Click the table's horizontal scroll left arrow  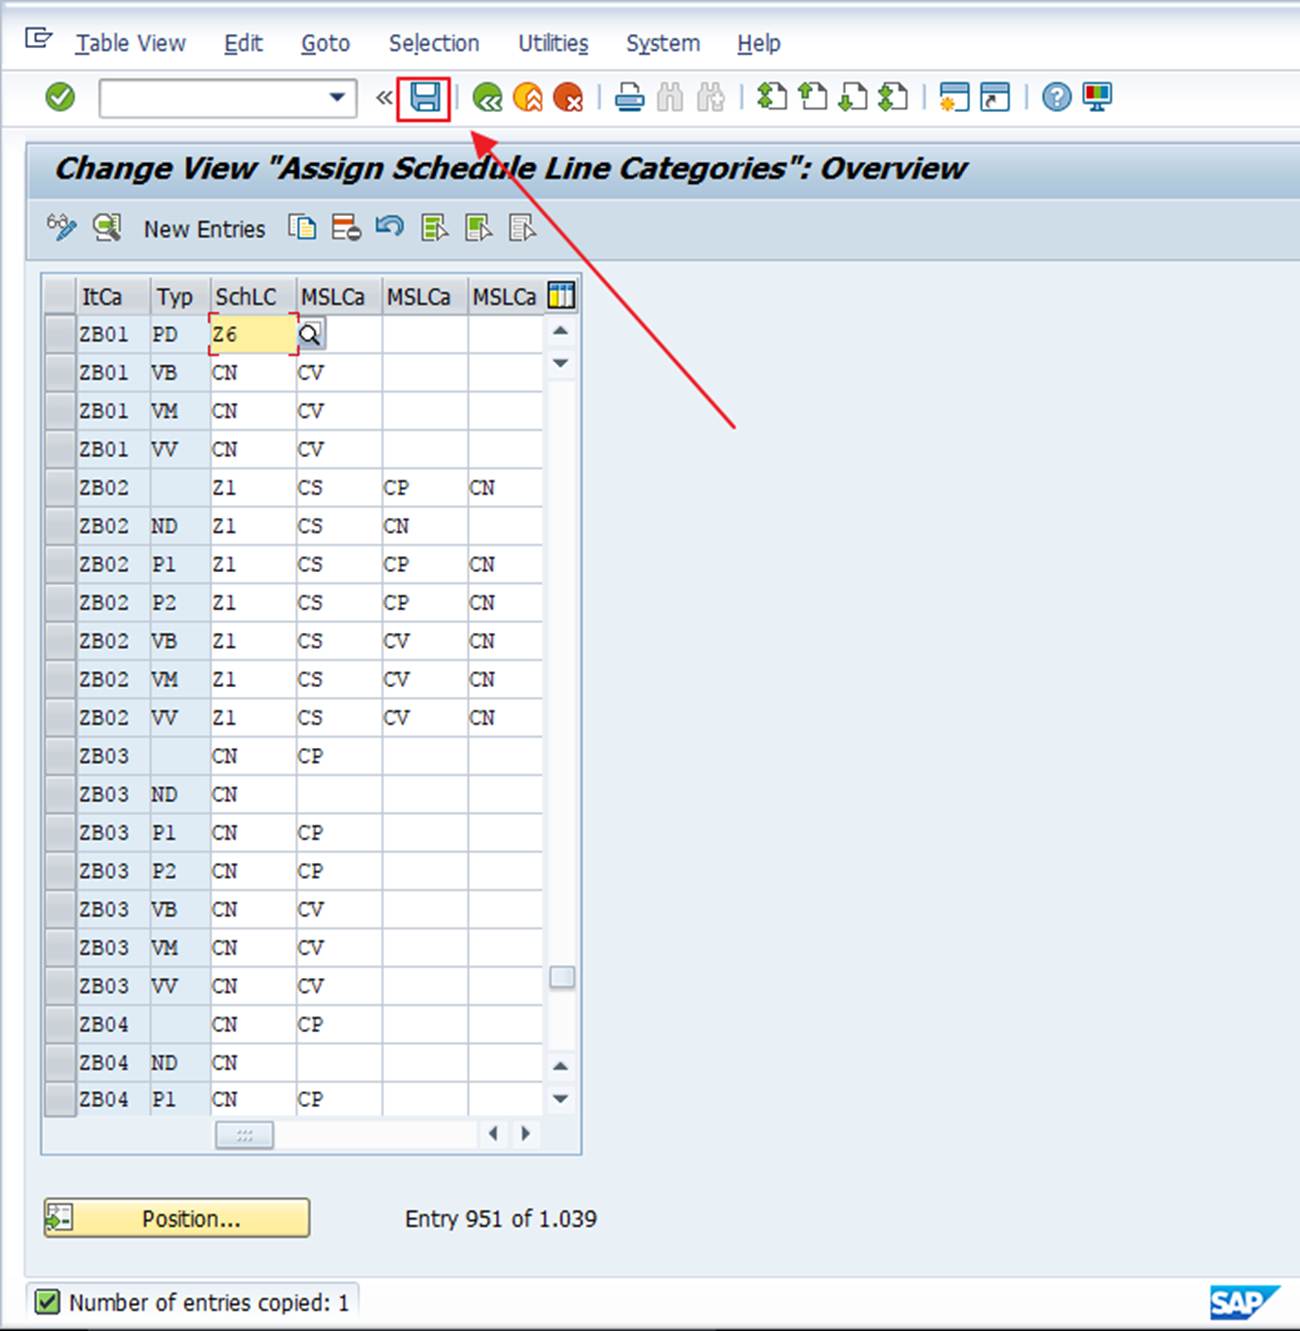coord(493,1133)
